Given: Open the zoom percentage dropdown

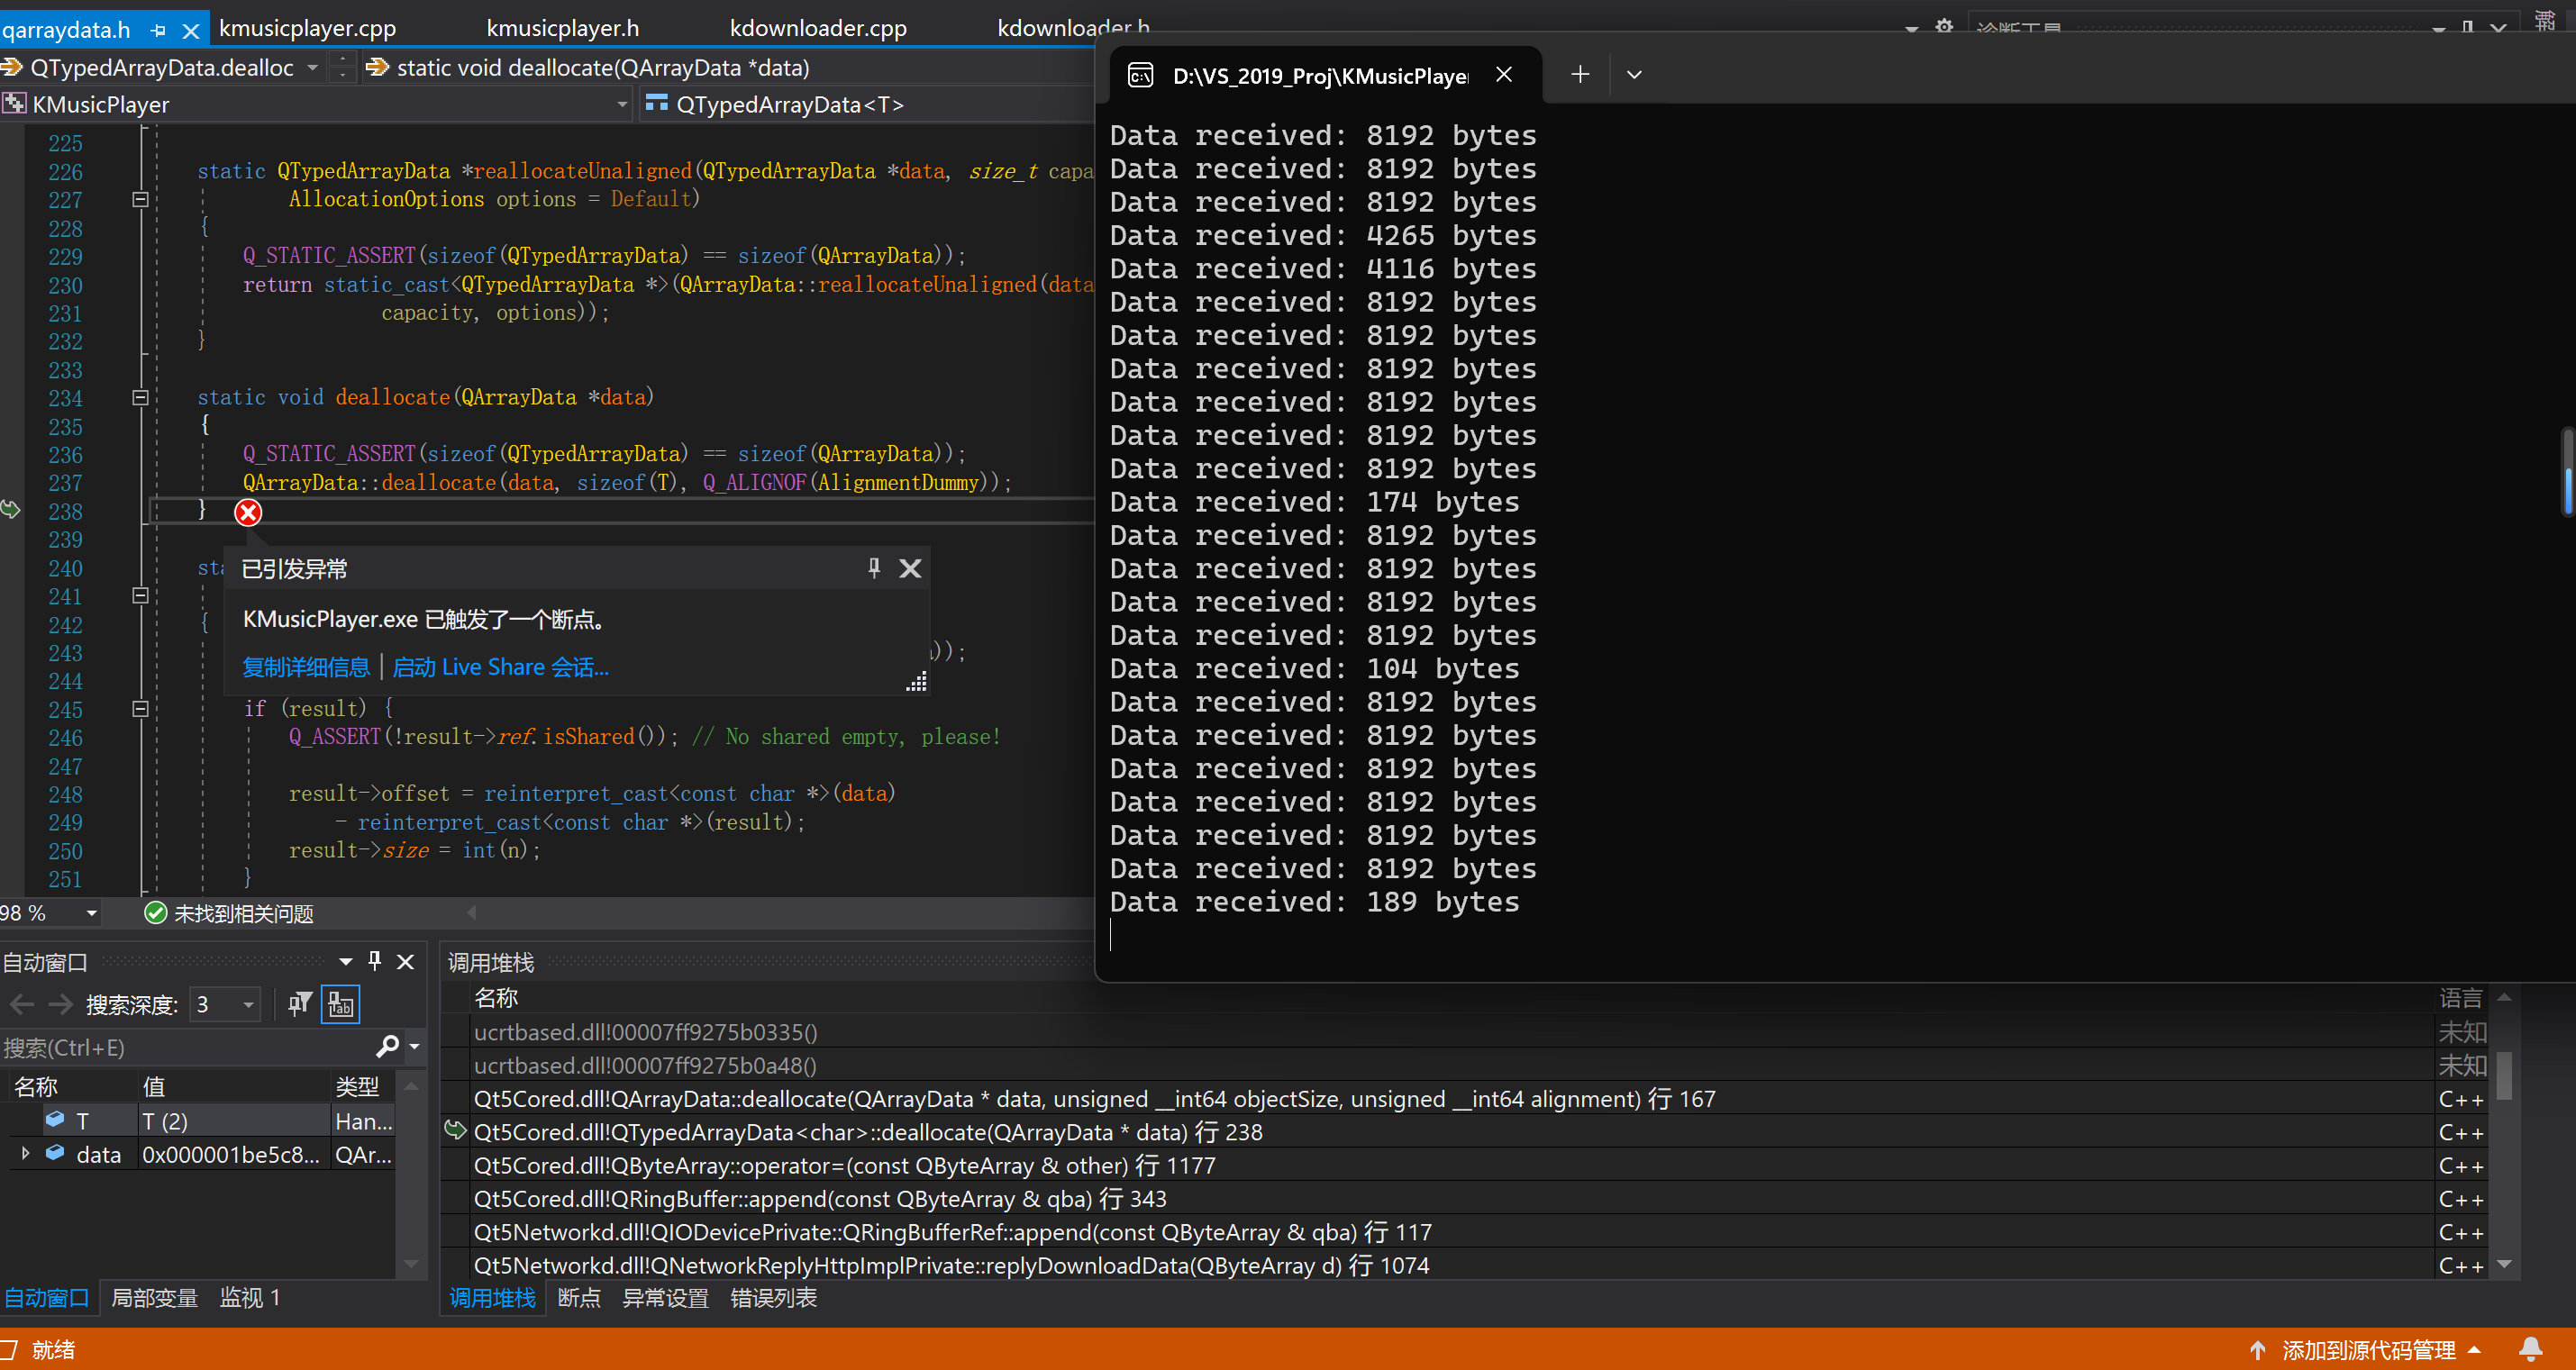Looking at the screenshot, I should (x=91, y=912).
